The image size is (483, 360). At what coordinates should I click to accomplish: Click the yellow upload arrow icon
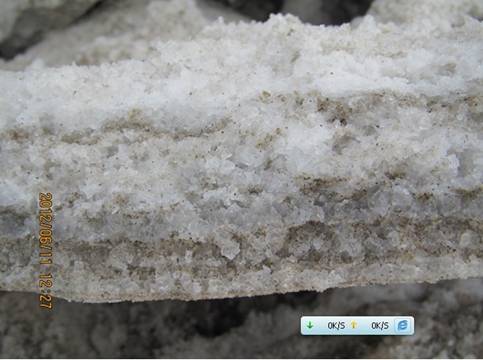click(354, 325)
